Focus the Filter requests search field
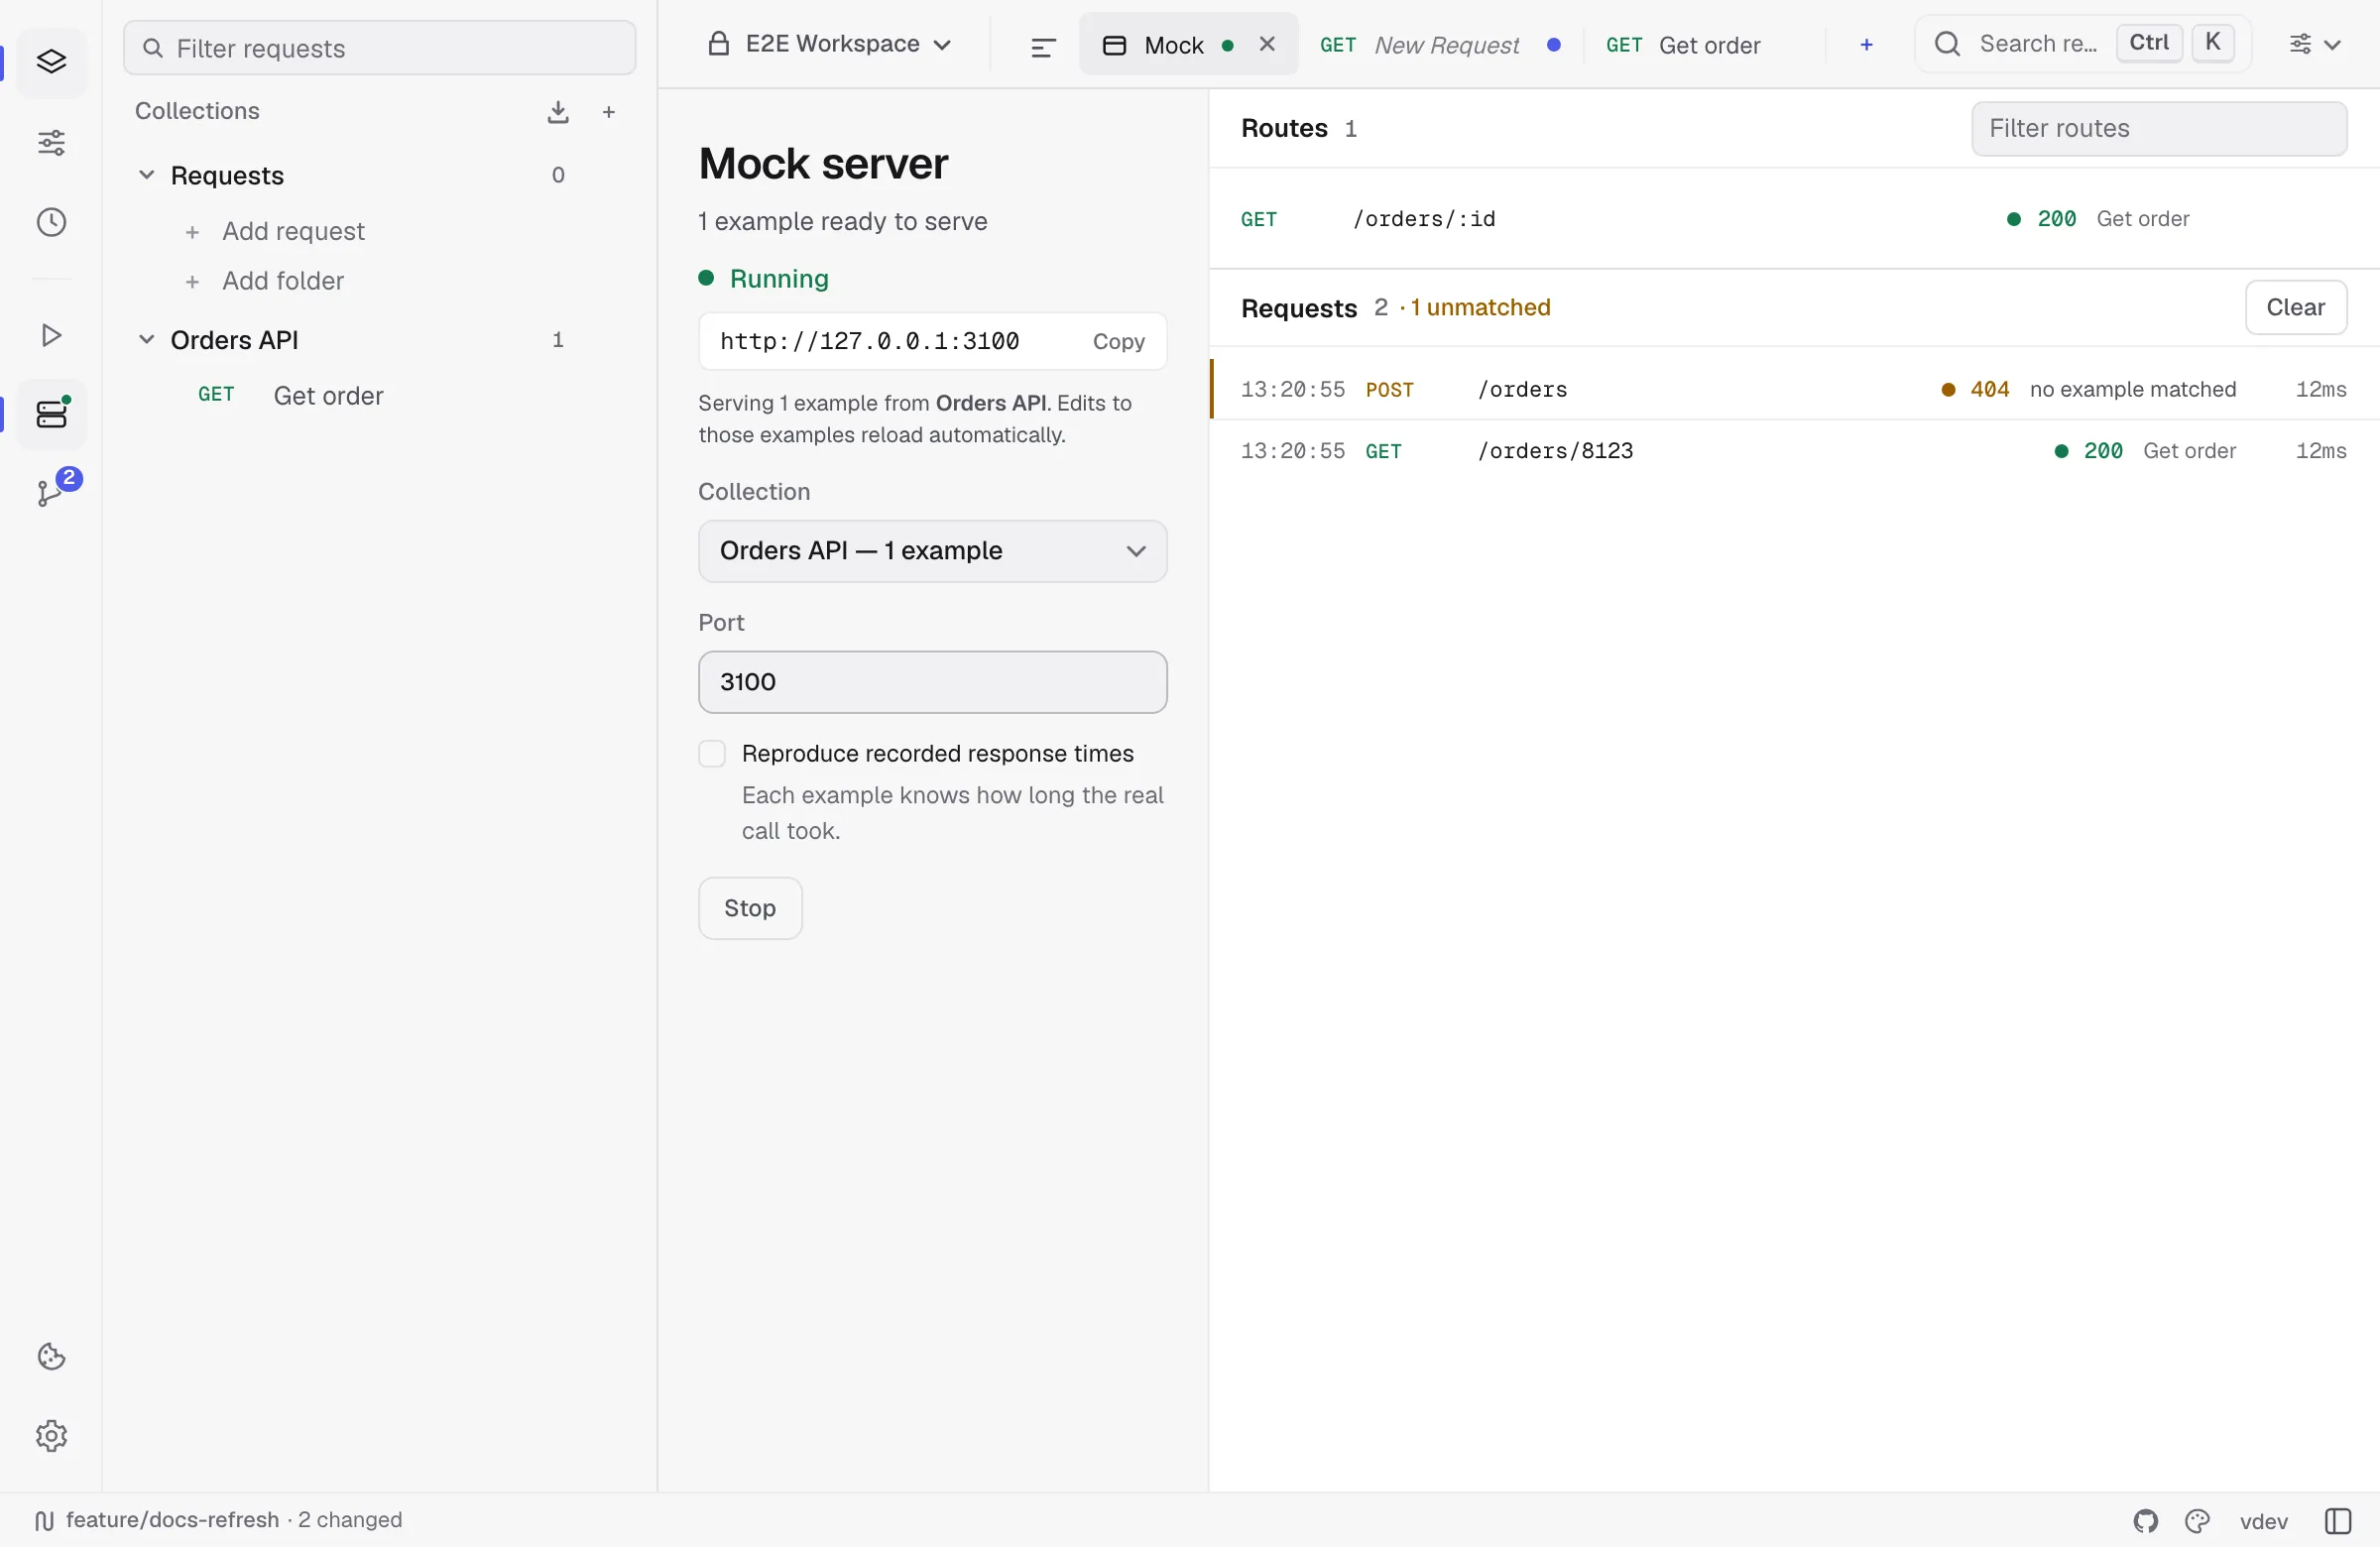The height and width of the screenshot is (1547, 2380). point(380,48)
